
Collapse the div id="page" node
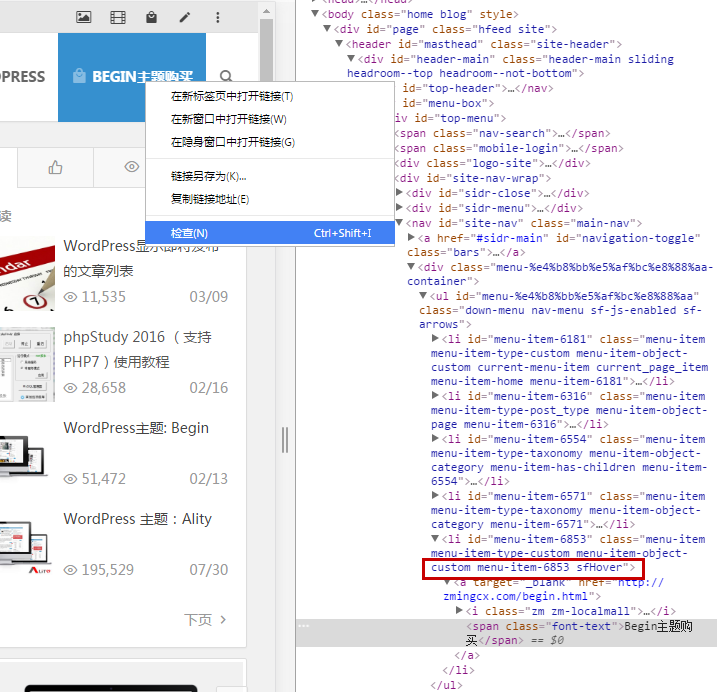coord(327,28)
